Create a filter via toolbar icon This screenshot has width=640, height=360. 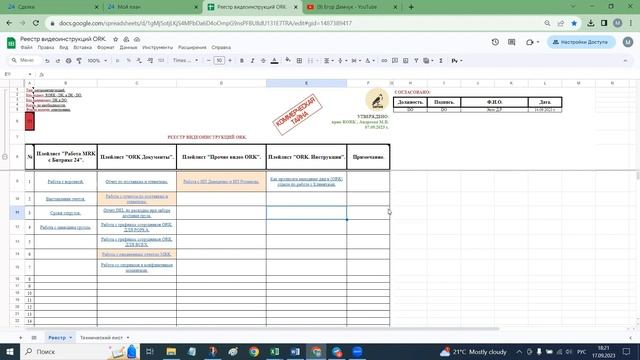(x=416, y=60)
